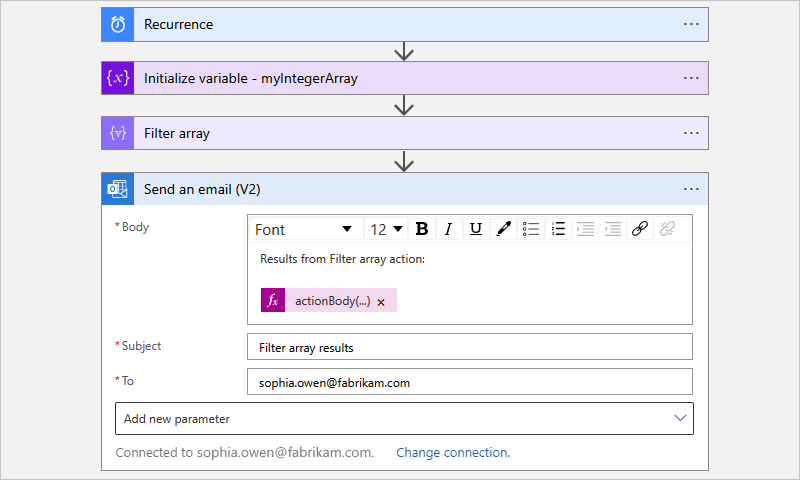Open the Font dropdown
The width and height of the screenshot is (800, 480).
click(x=304, y=229)
